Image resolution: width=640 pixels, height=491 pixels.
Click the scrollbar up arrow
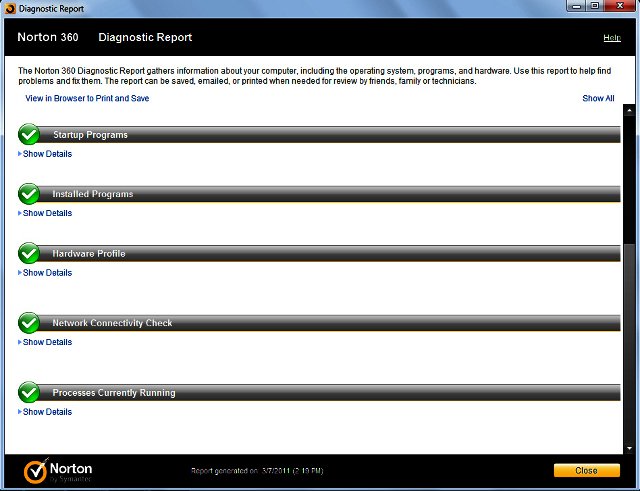629,110
